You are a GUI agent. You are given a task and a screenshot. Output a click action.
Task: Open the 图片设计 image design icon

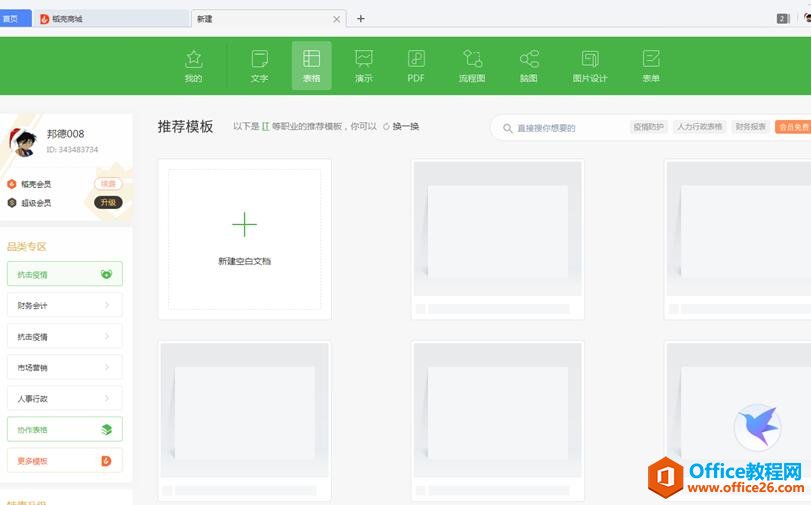(x=589, y=66)
